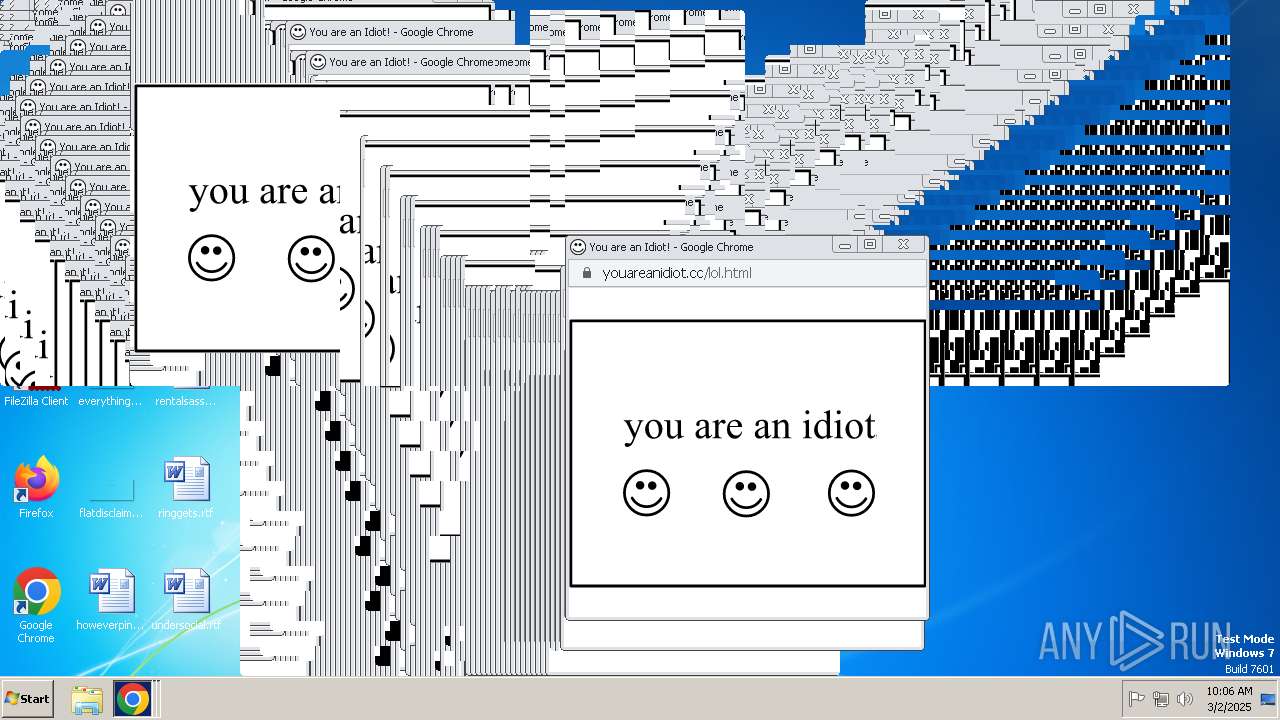The height and width of the screenshot is (720, 1280).
Task: Click the 'you are an idiot' text in the front window
Action: (750, 427)
